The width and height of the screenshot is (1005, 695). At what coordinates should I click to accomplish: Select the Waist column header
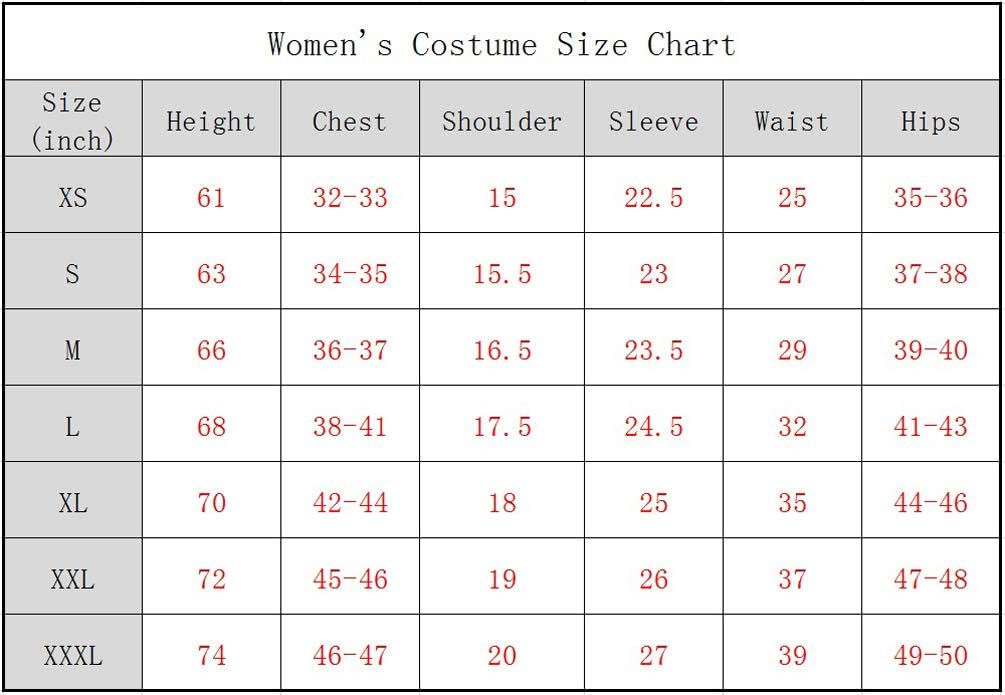click(x=792, y=121)
